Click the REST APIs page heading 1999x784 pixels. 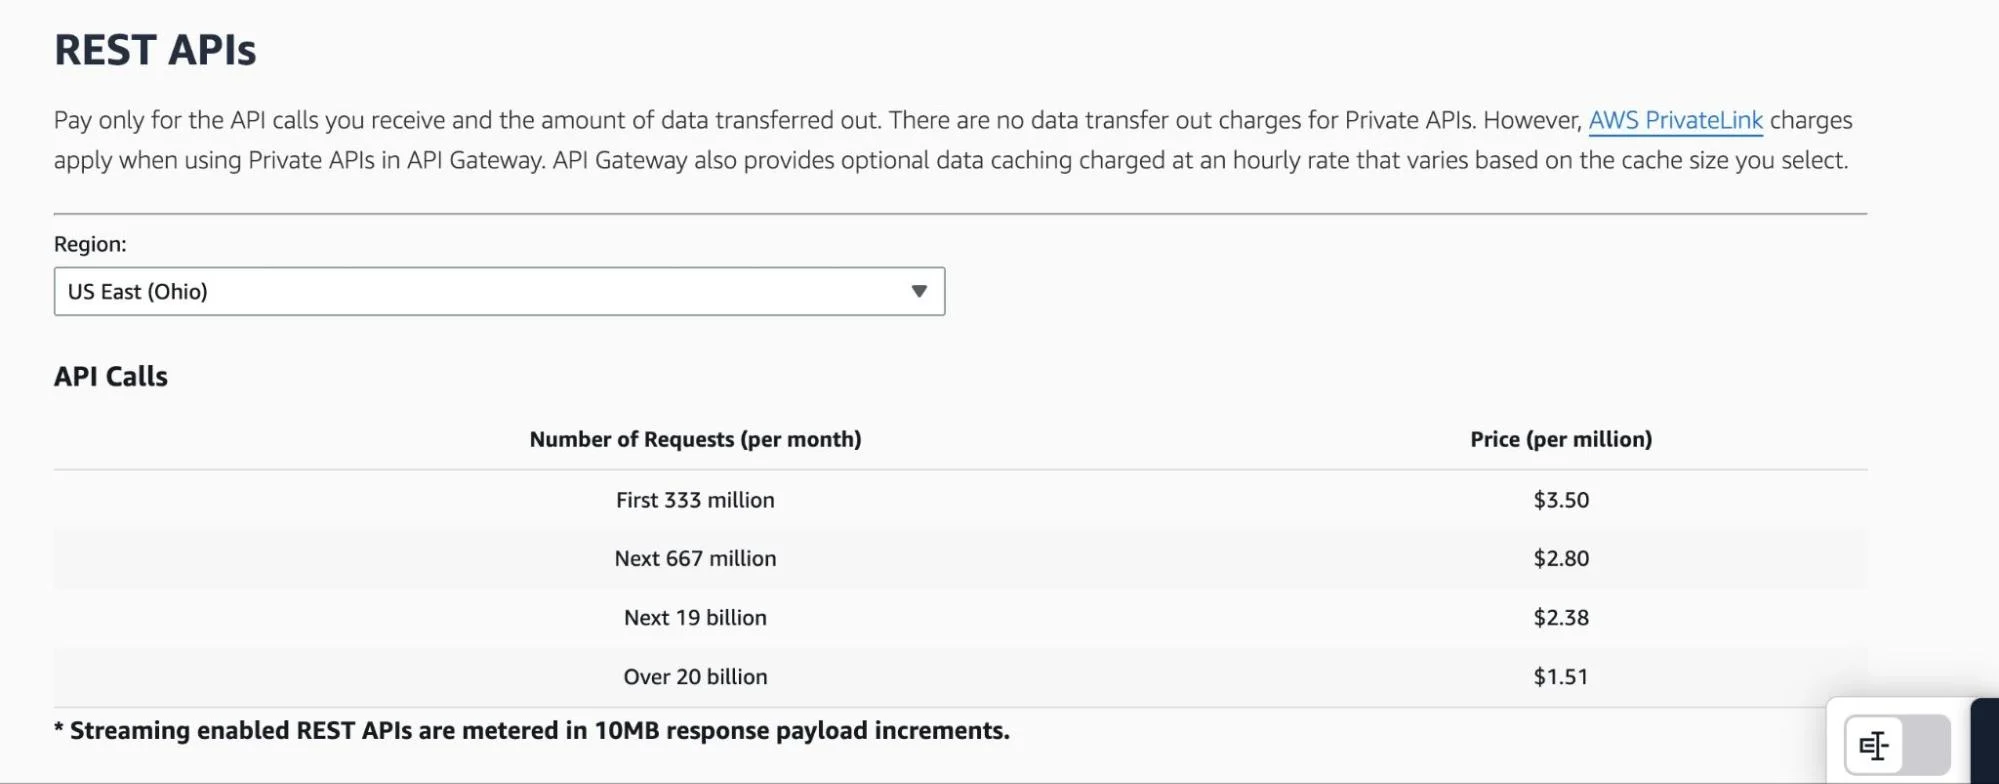coord(156,48)
